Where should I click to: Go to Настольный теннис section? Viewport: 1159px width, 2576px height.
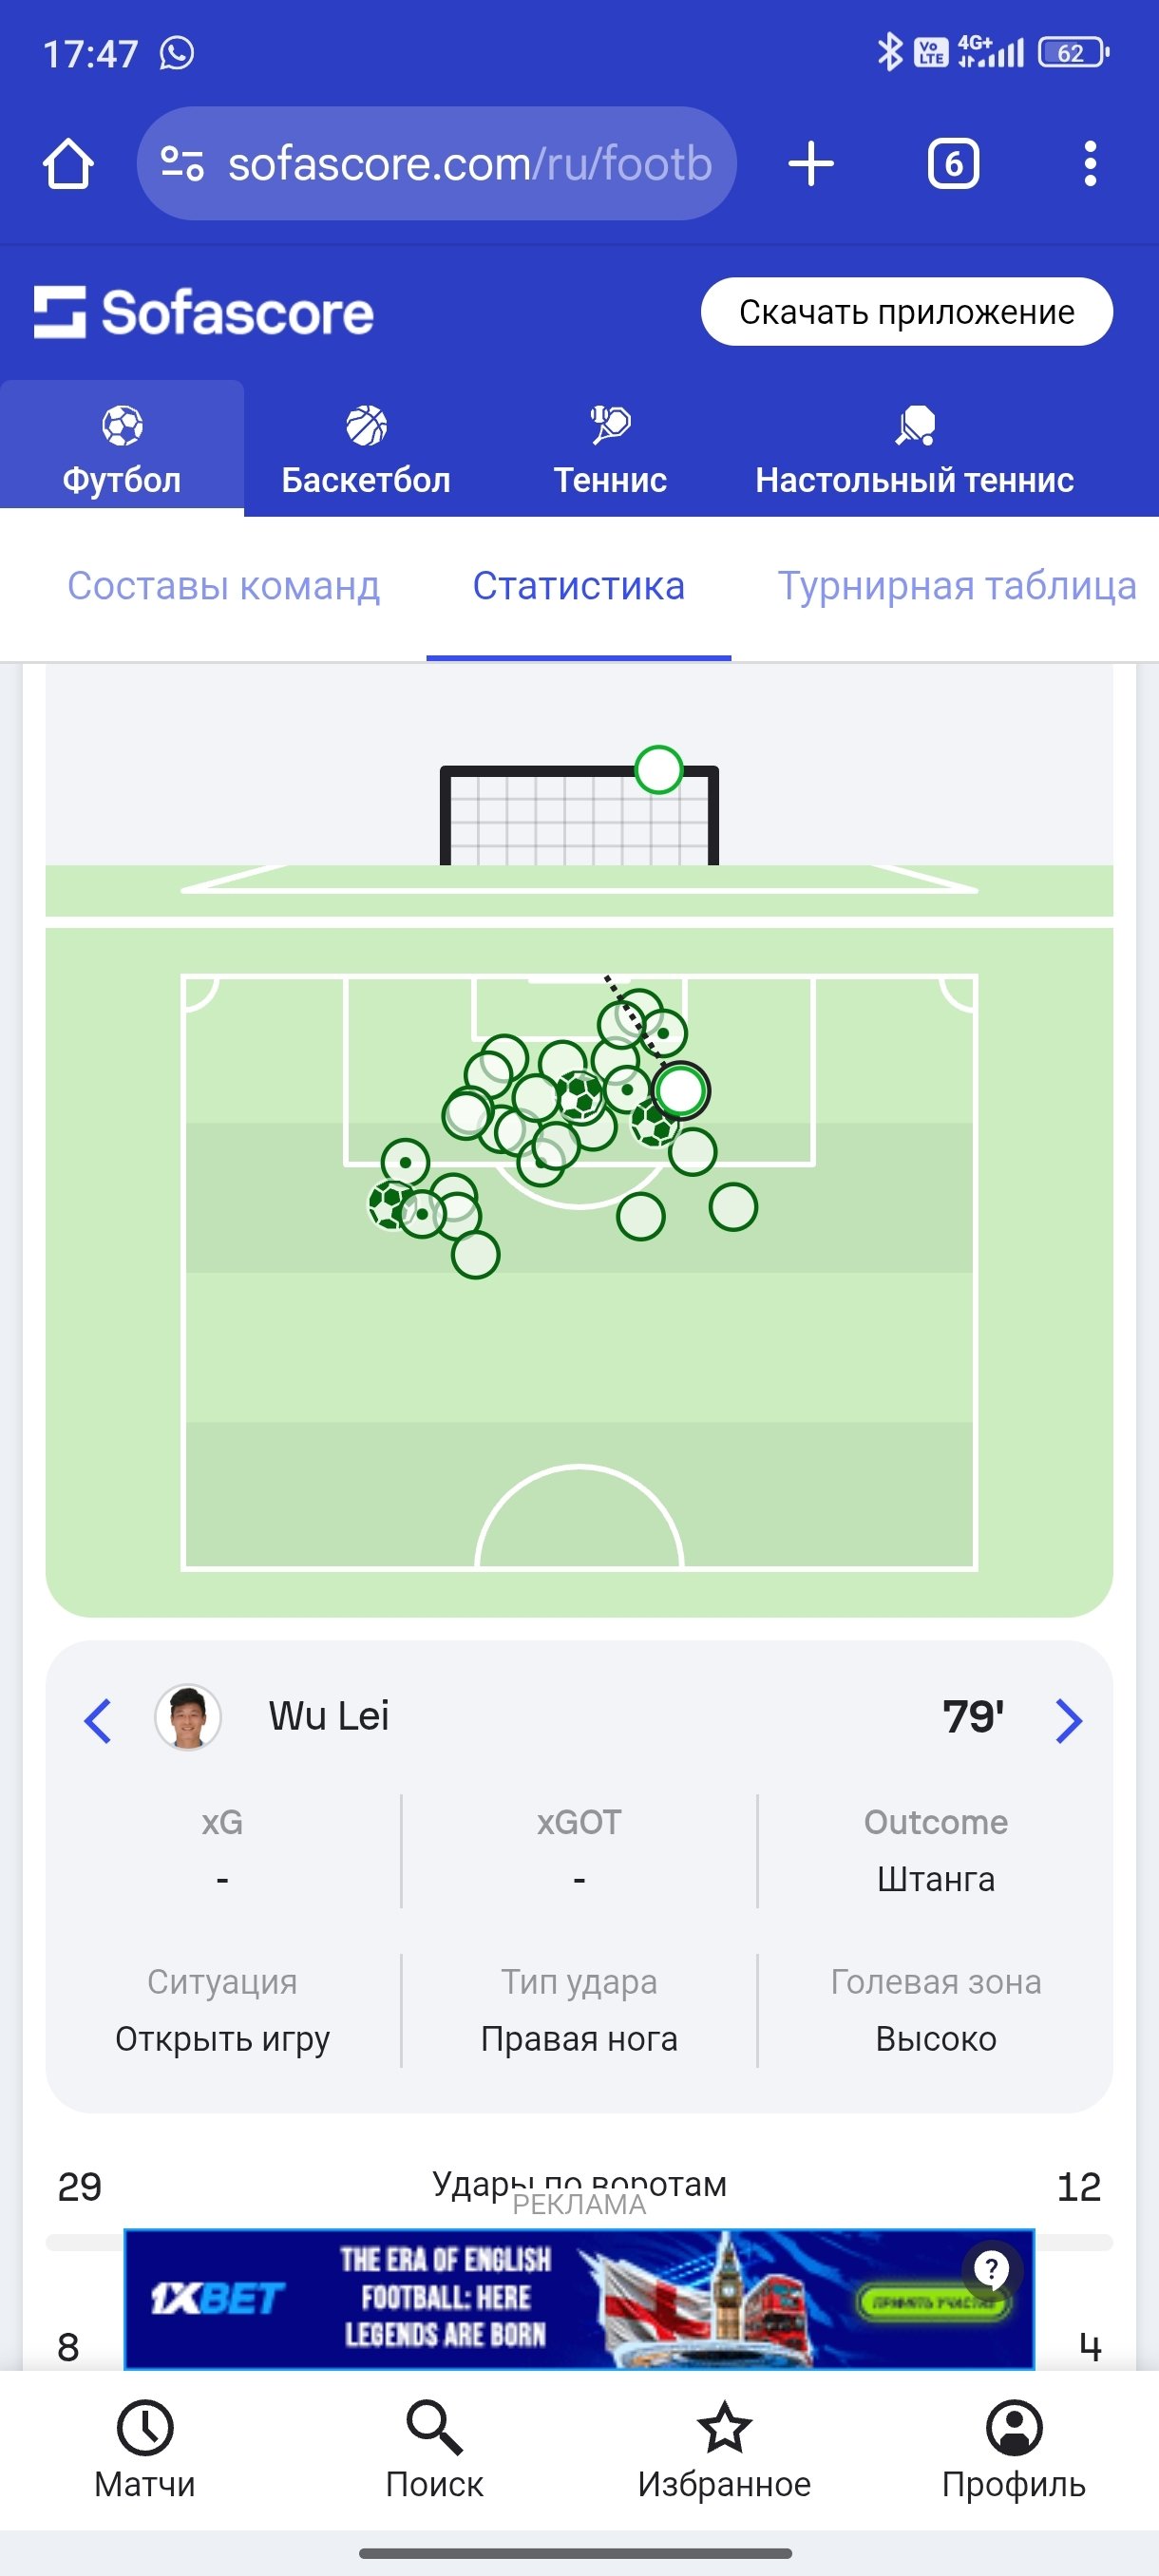click(x=914, y=450)
